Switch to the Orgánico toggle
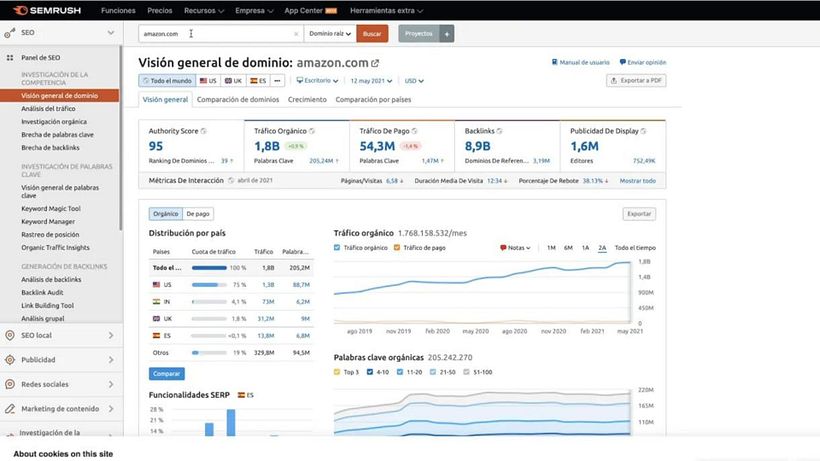The height and width of the screenshot is (461, 820). [x=166, y=214]
